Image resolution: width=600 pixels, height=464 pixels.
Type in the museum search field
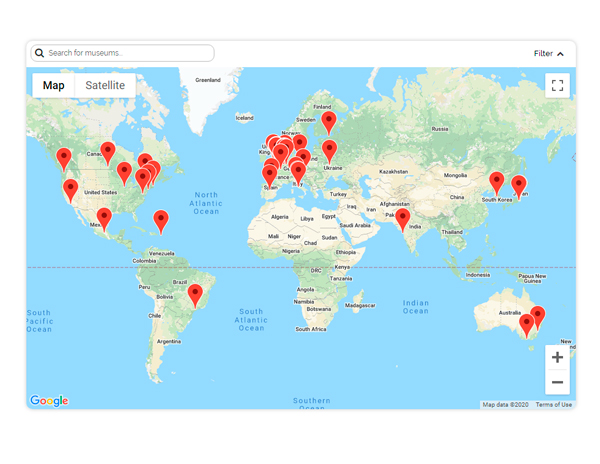click(x=128, y=53)
